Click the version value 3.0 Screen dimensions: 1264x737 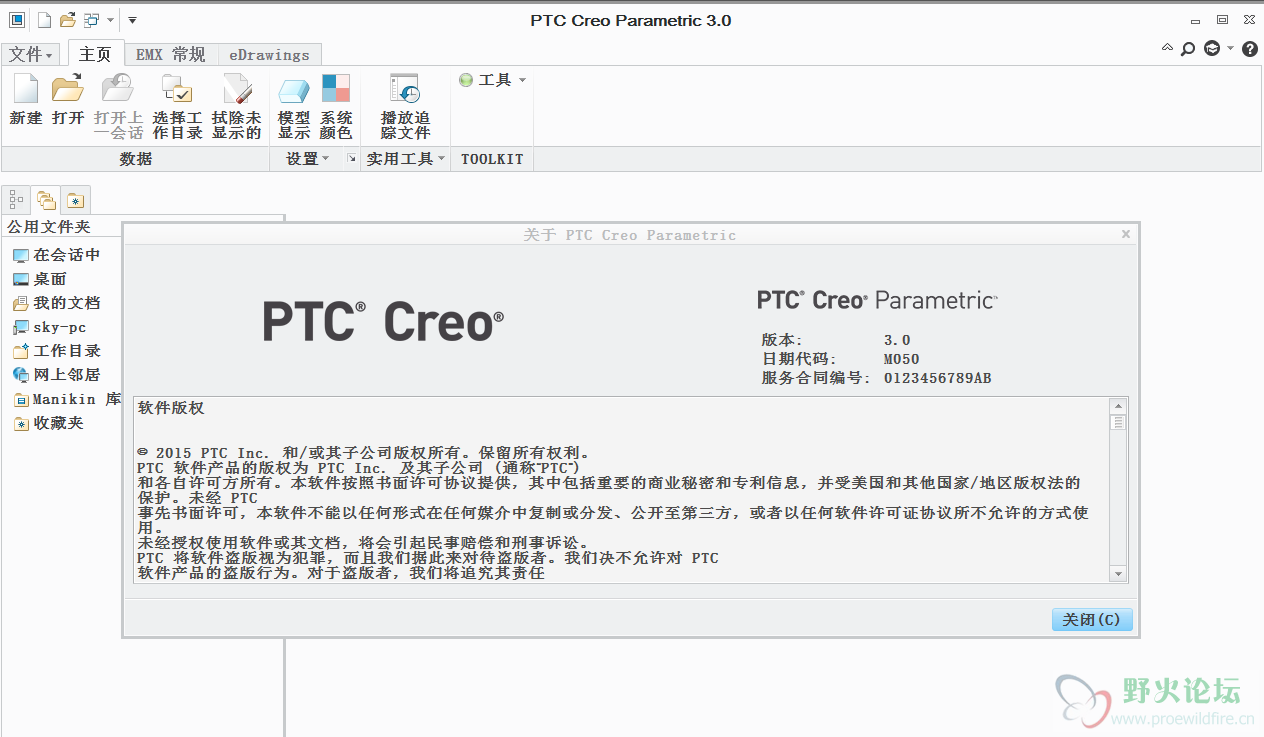pyautogui.click(x=897, y=340)
